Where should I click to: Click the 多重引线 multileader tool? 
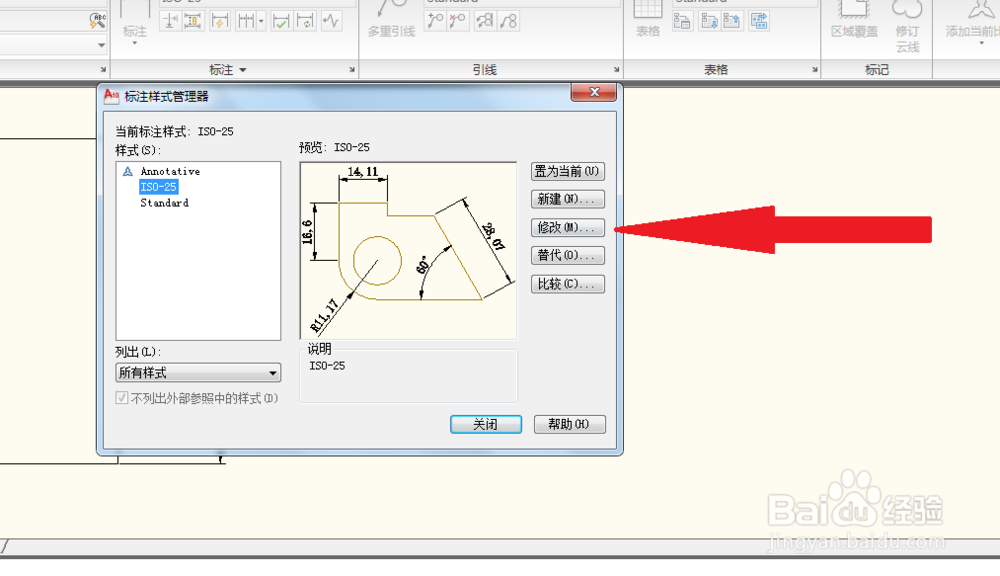click(x=391, y=19)
